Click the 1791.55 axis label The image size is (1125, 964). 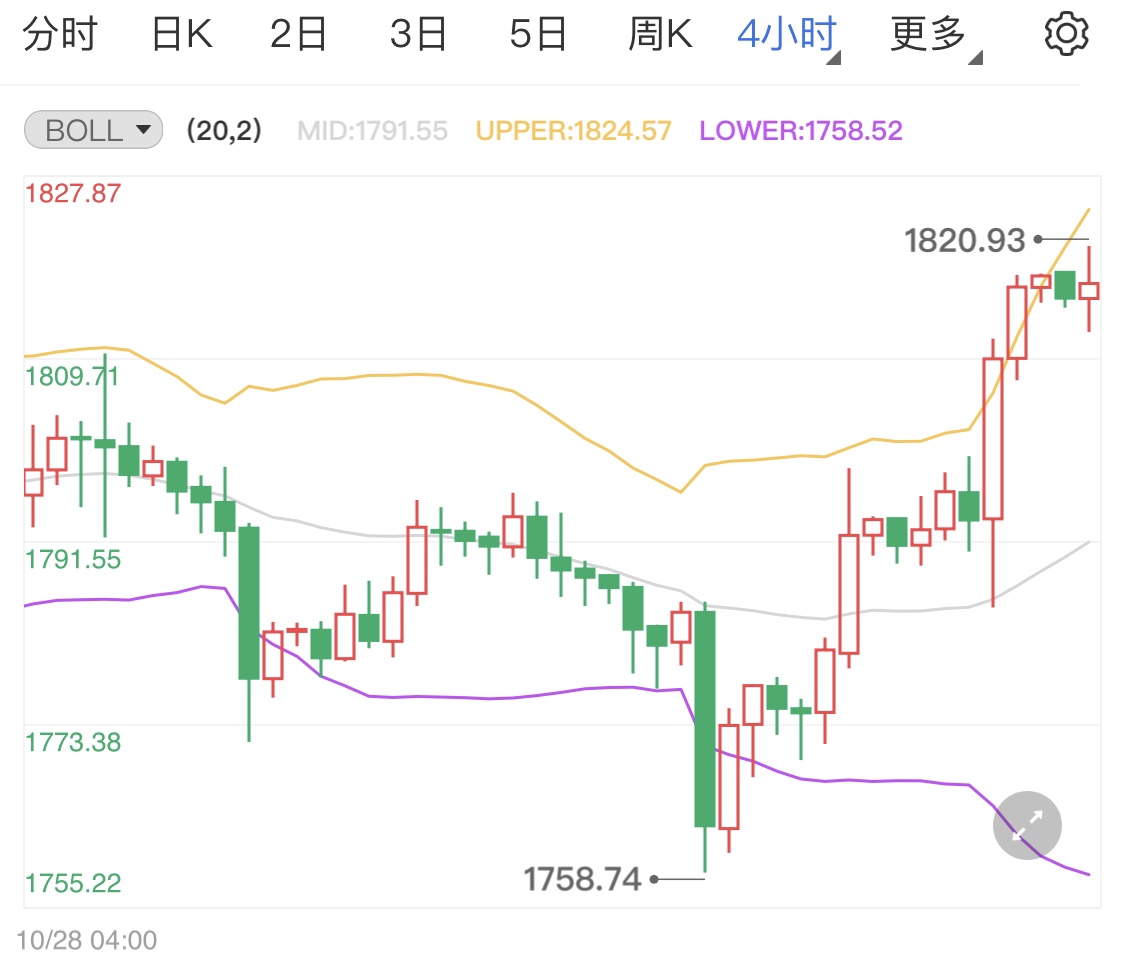(x=72, y=559)
